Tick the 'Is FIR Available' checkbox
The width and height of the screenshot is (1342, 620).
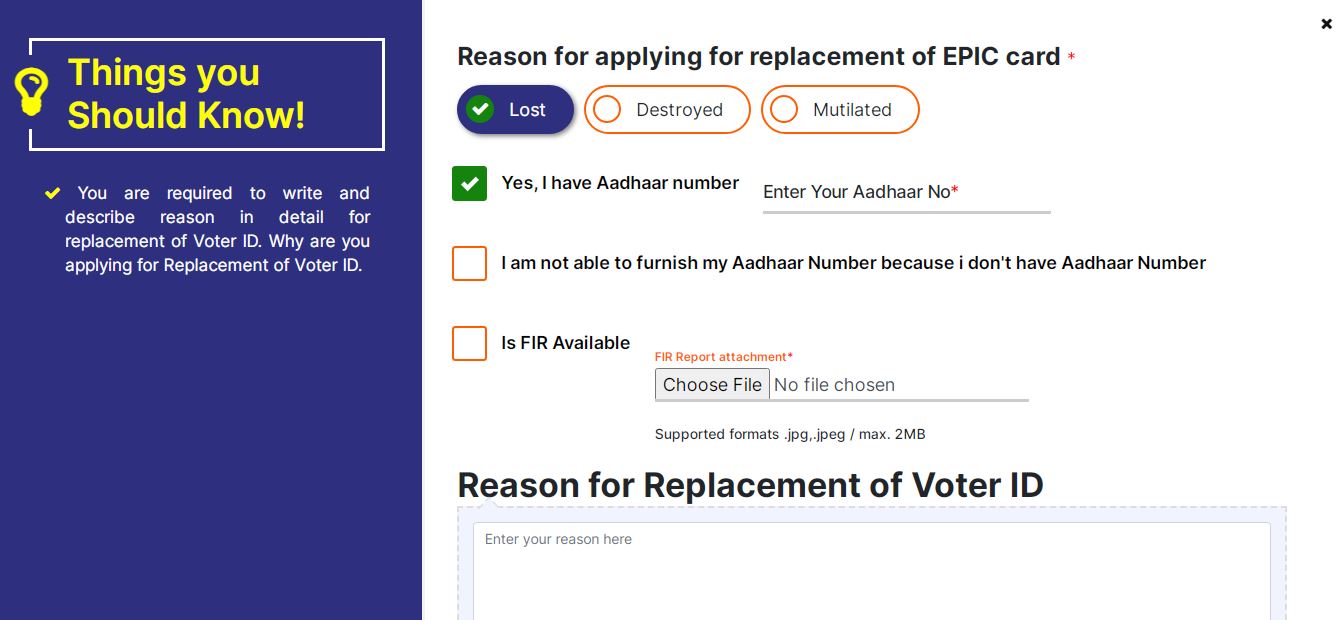(469, 343)
